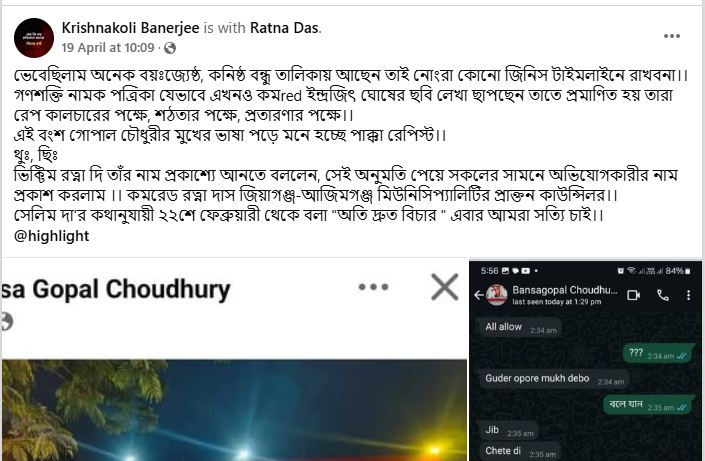
Task: Click the Bansagopal Choudhu... chat title
Action: tap(565, 290)
